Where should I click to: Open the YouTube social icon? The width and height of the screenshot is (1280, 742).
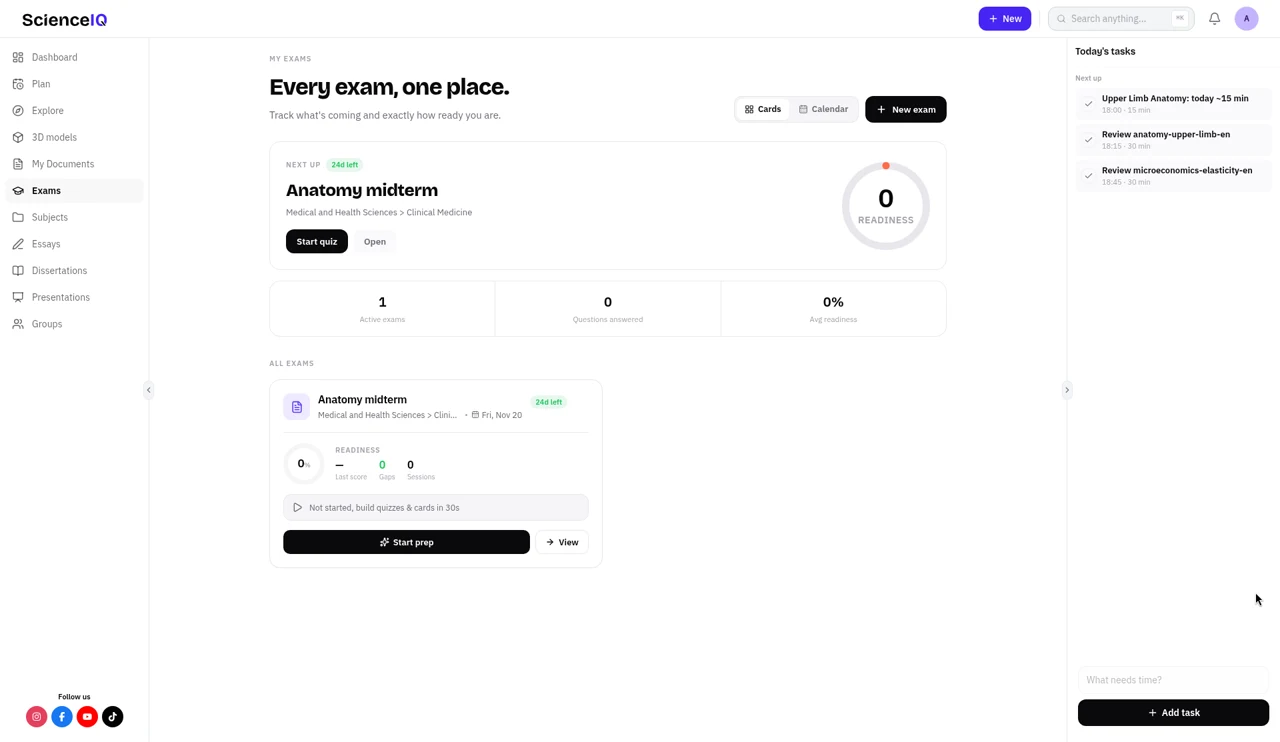[87, 717]
